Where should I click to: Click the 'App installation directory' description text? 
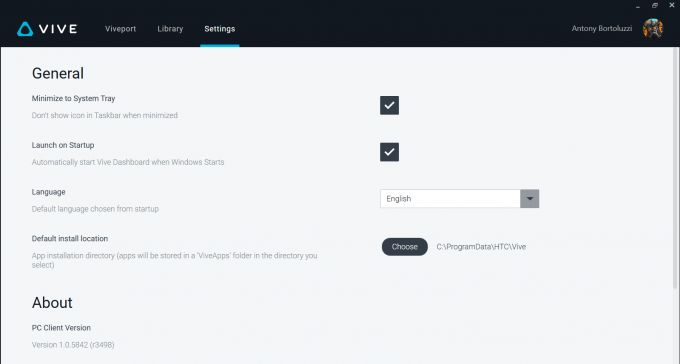(x=174, y=260)
